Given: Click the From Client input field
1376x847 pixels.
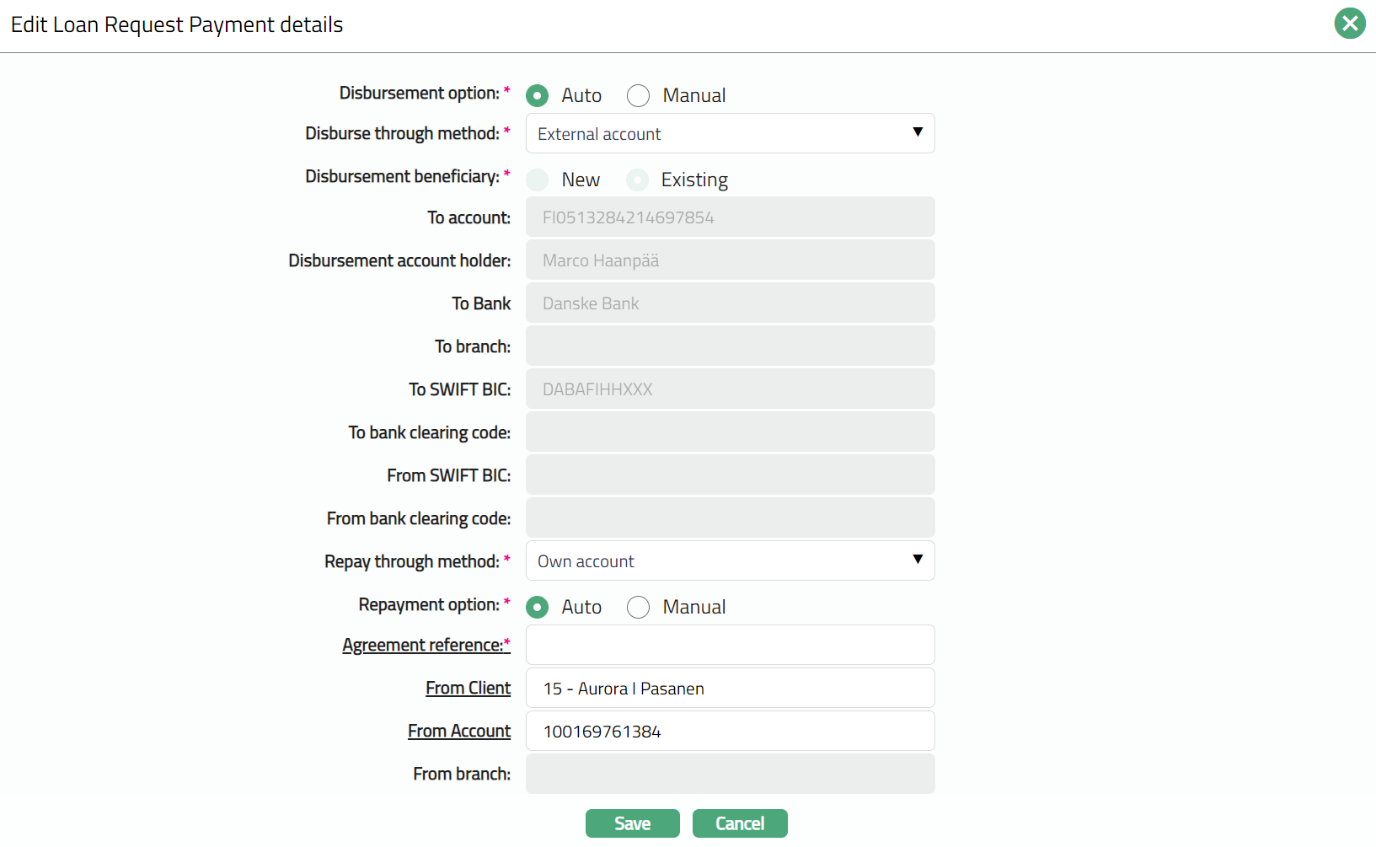Looking at the screenshot, I should 730,688.
